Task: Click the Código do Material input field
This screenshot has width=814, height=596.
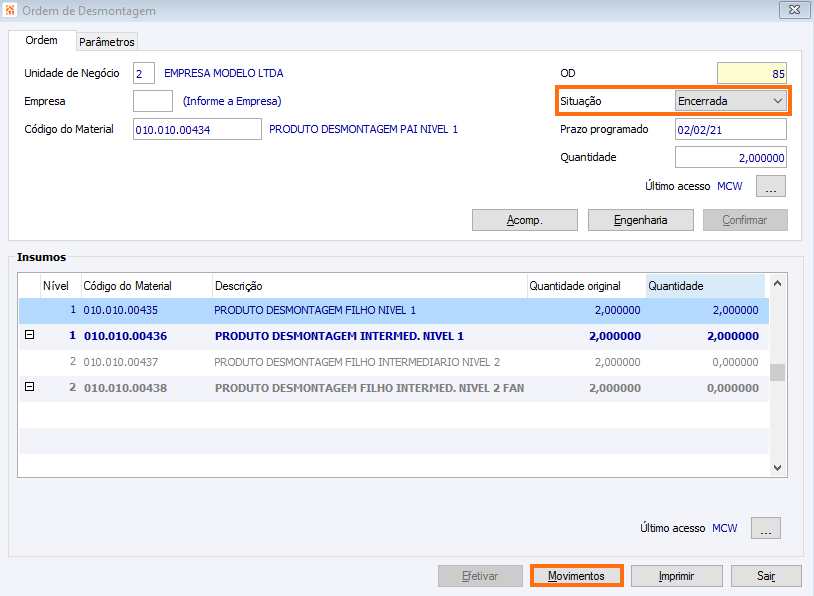Action: (197, 129)
